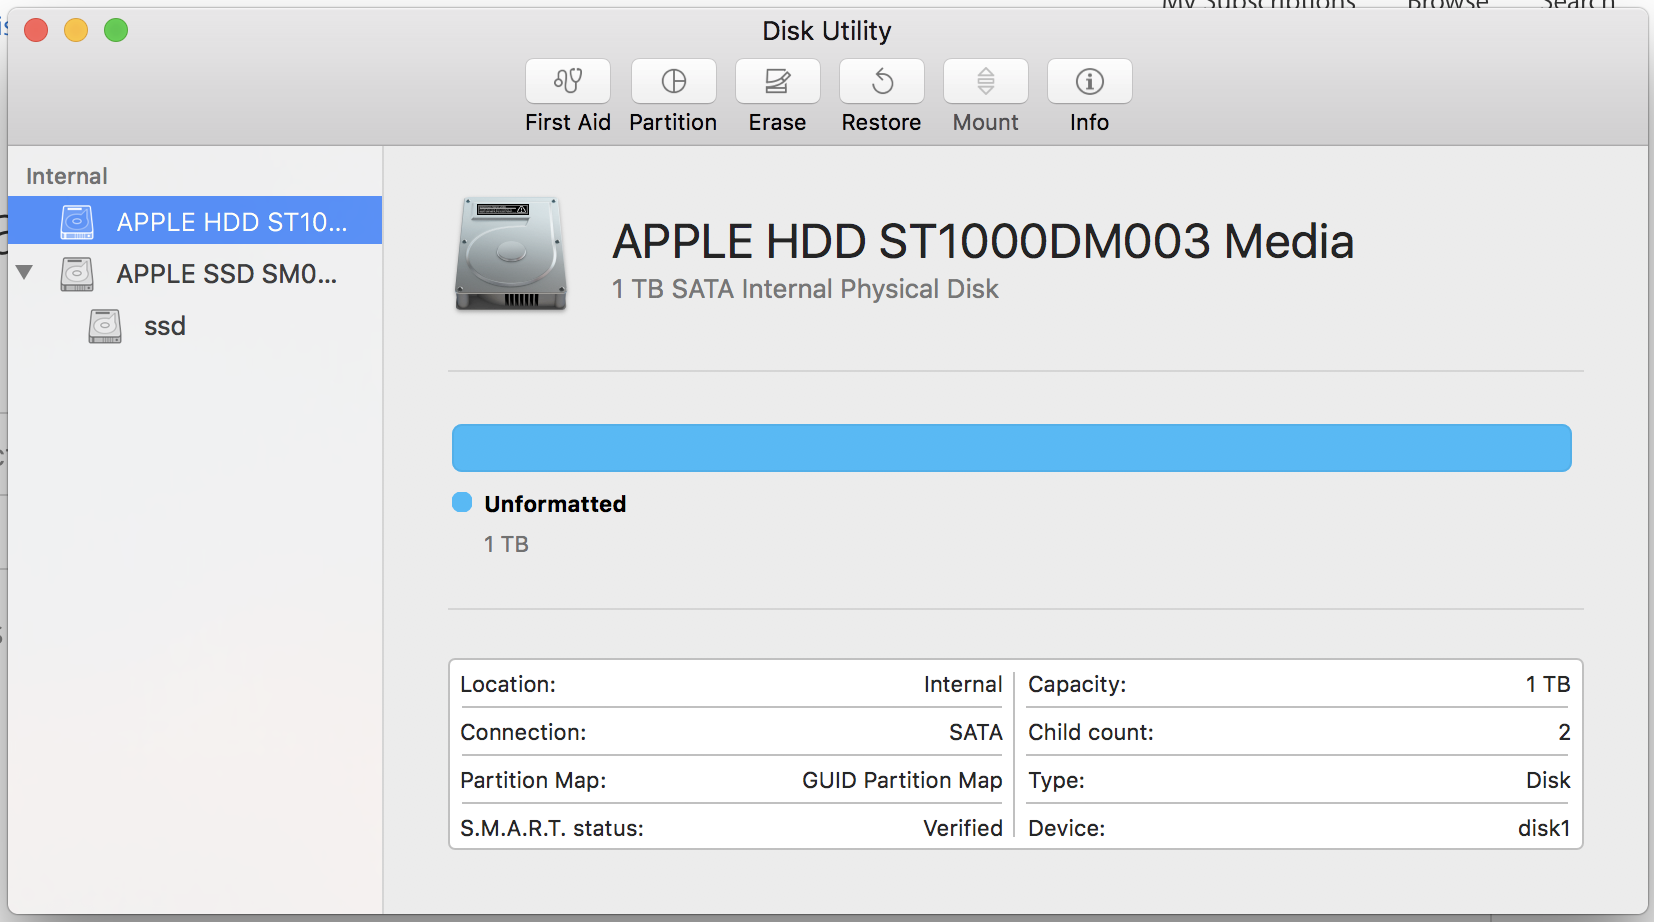Open the Info panel for the disk

[1089, 95]
